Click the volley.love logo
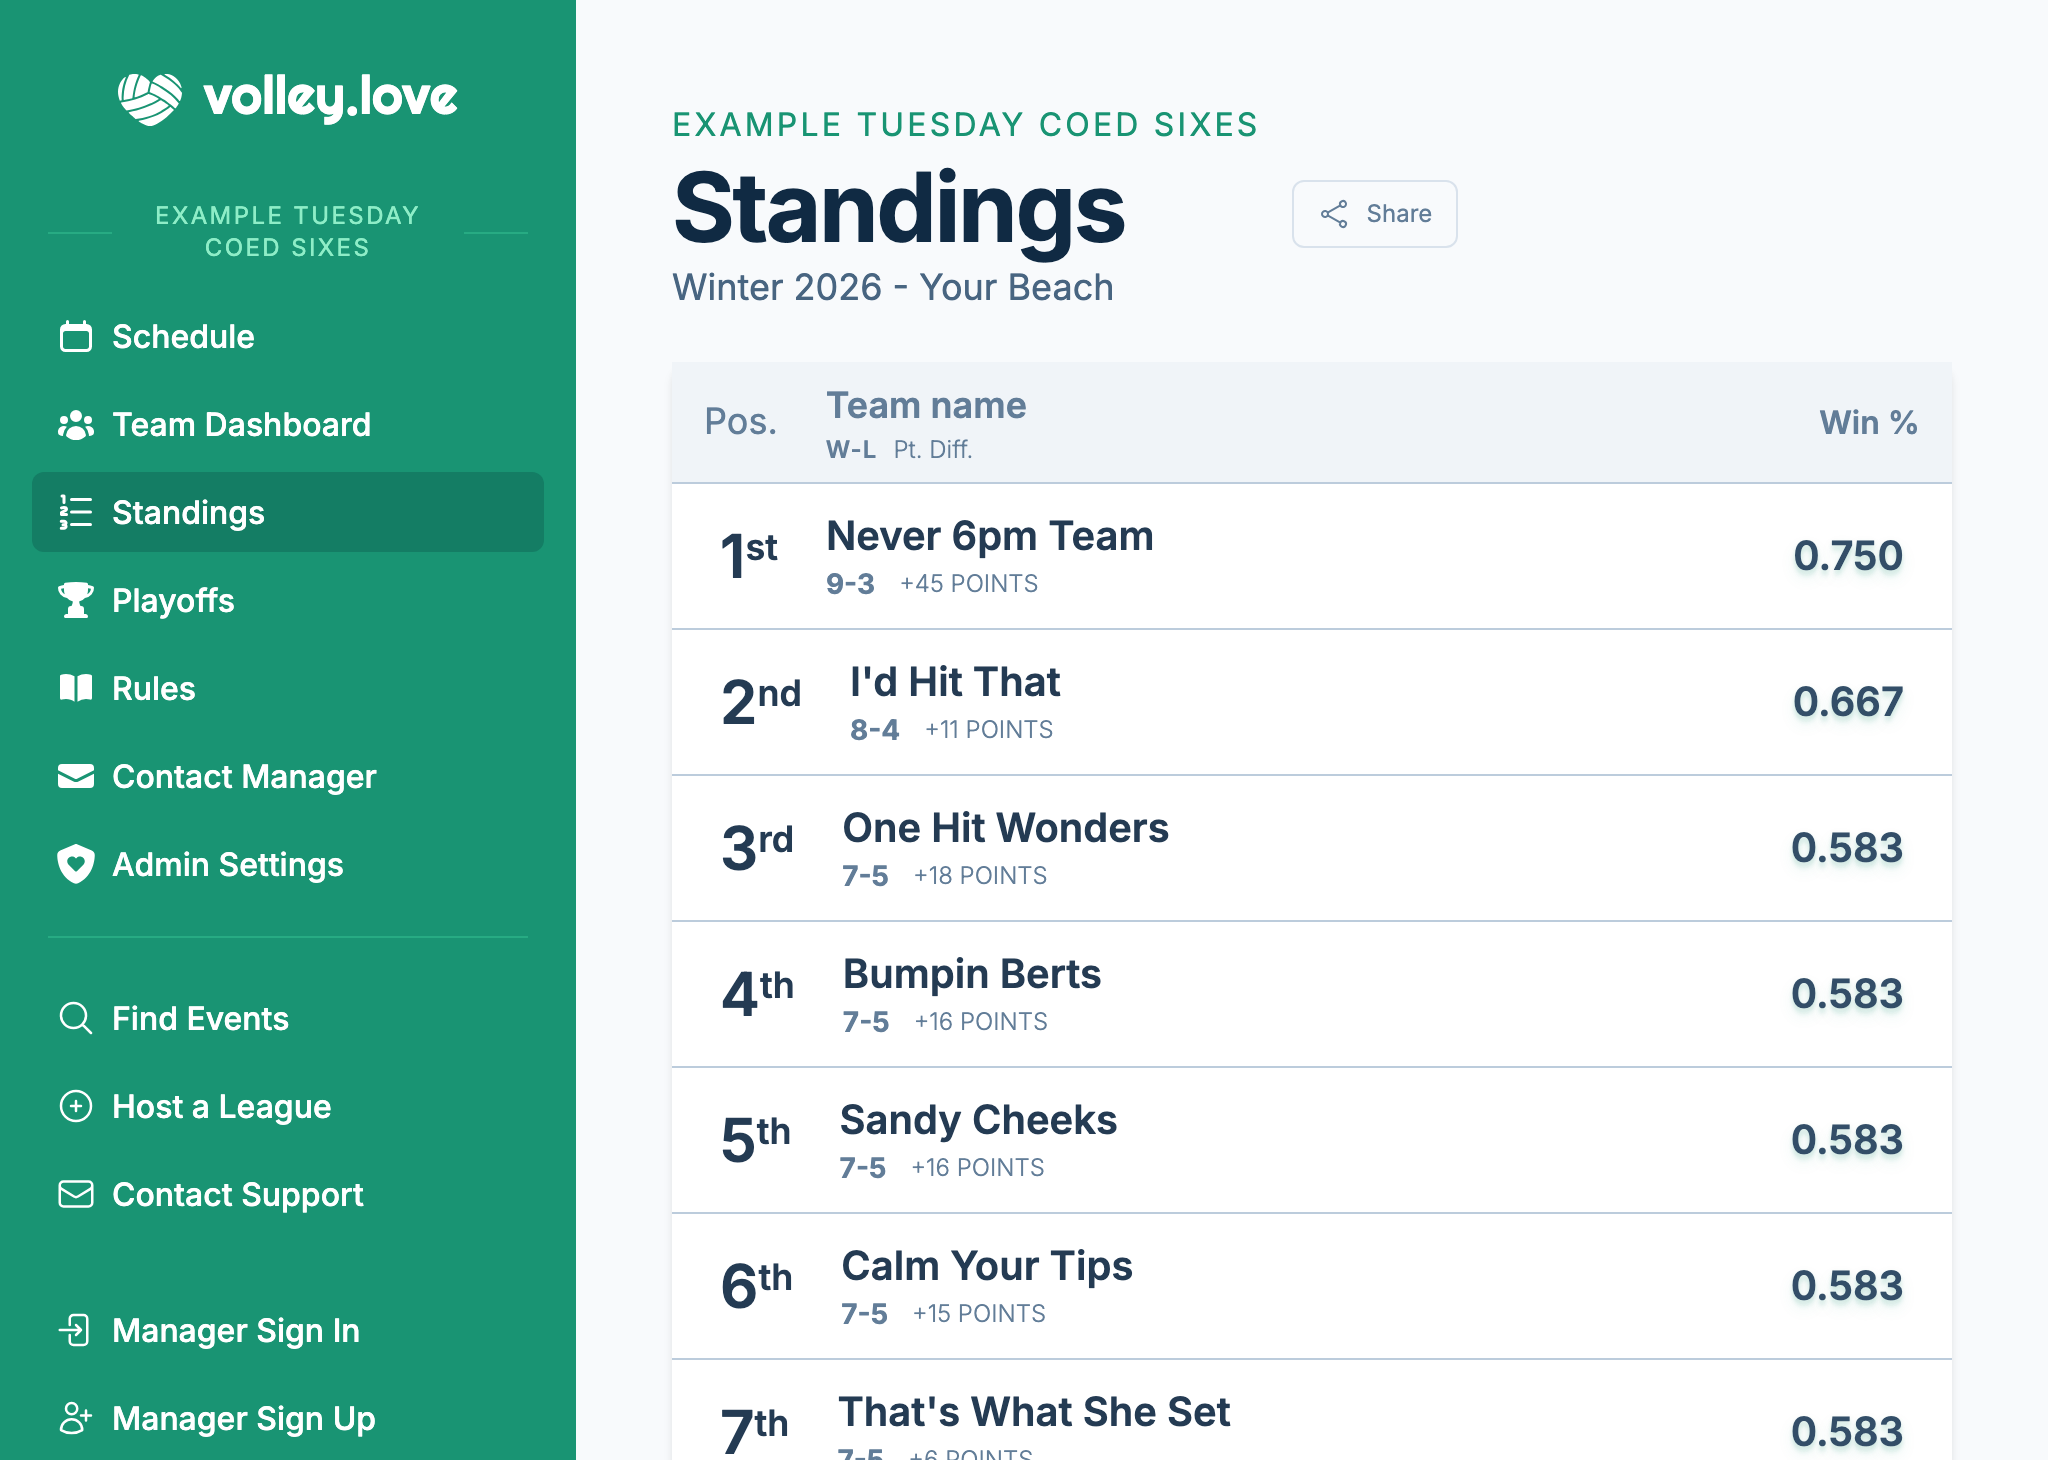The image size is (2048, 1460). pos(288,97)
